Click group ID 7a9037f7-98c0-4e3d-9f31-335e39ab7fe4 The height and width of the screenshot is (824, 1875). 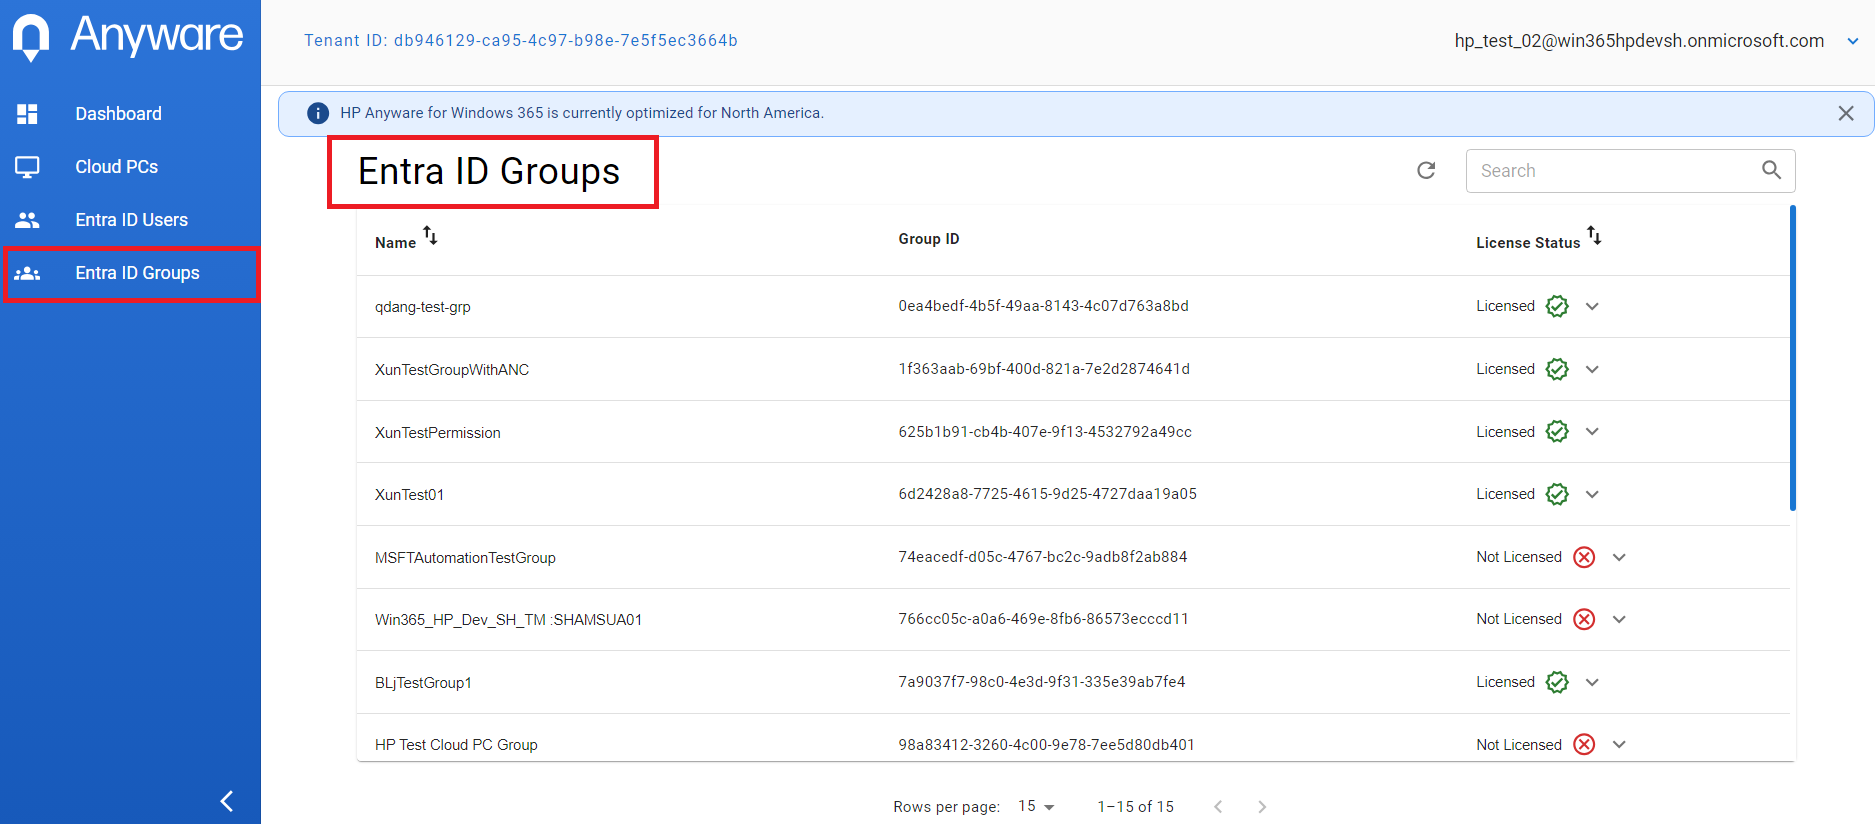click(x=1042, y=682)
